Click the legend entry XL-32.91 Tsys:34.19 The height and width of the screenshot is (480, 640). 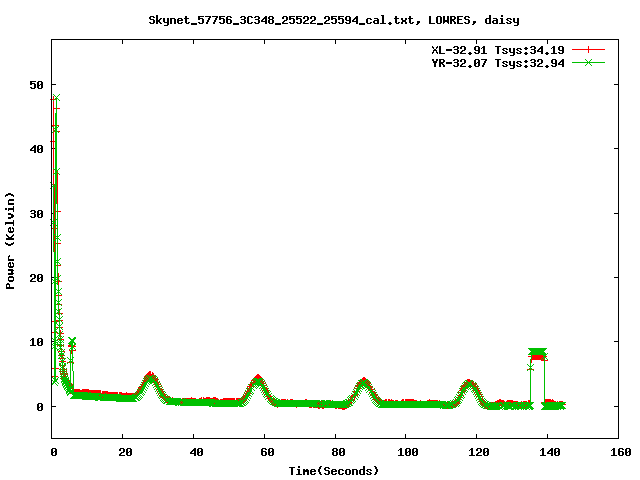click(498, 50)
